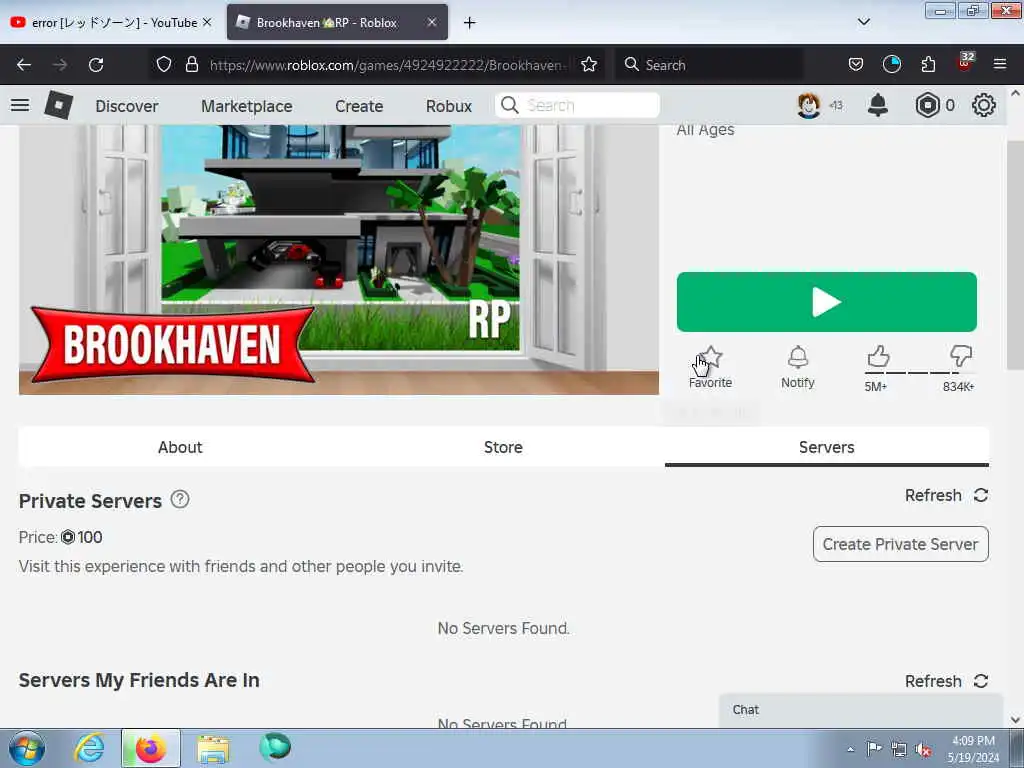Viewport: 1024px width, 768px height.
Task: Click the padlock site info icon
Action: point(191,64)
